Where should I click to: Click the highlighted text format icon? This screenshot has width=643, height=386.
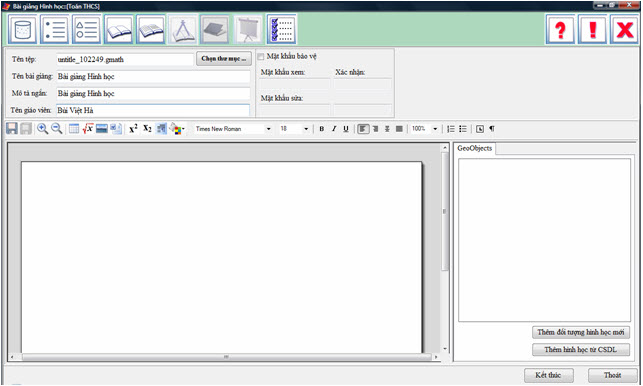pyautogui.click(x=162, y=129)
